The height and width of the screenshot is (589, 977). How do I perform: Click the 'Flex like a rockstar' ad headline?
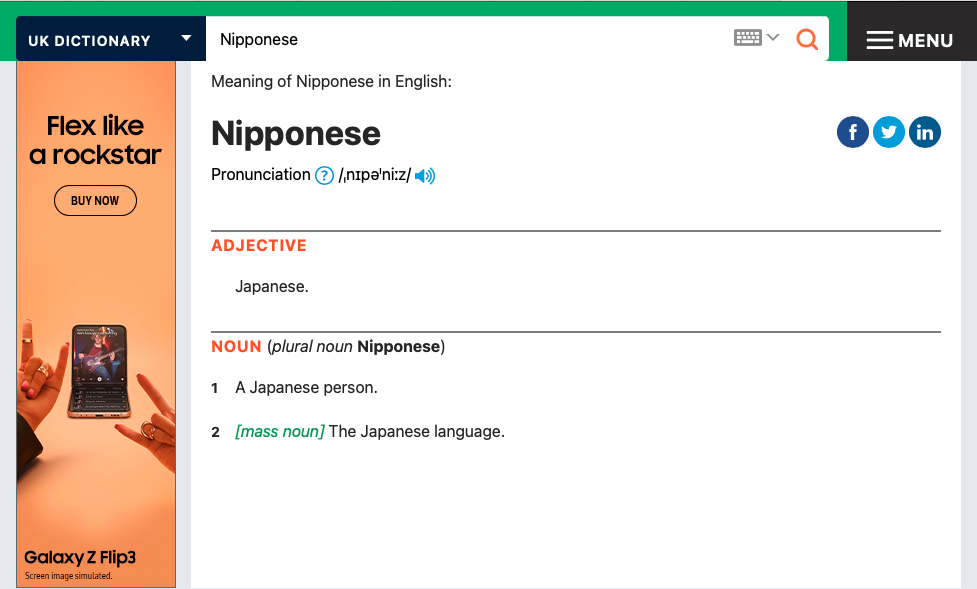pos(95,140)
